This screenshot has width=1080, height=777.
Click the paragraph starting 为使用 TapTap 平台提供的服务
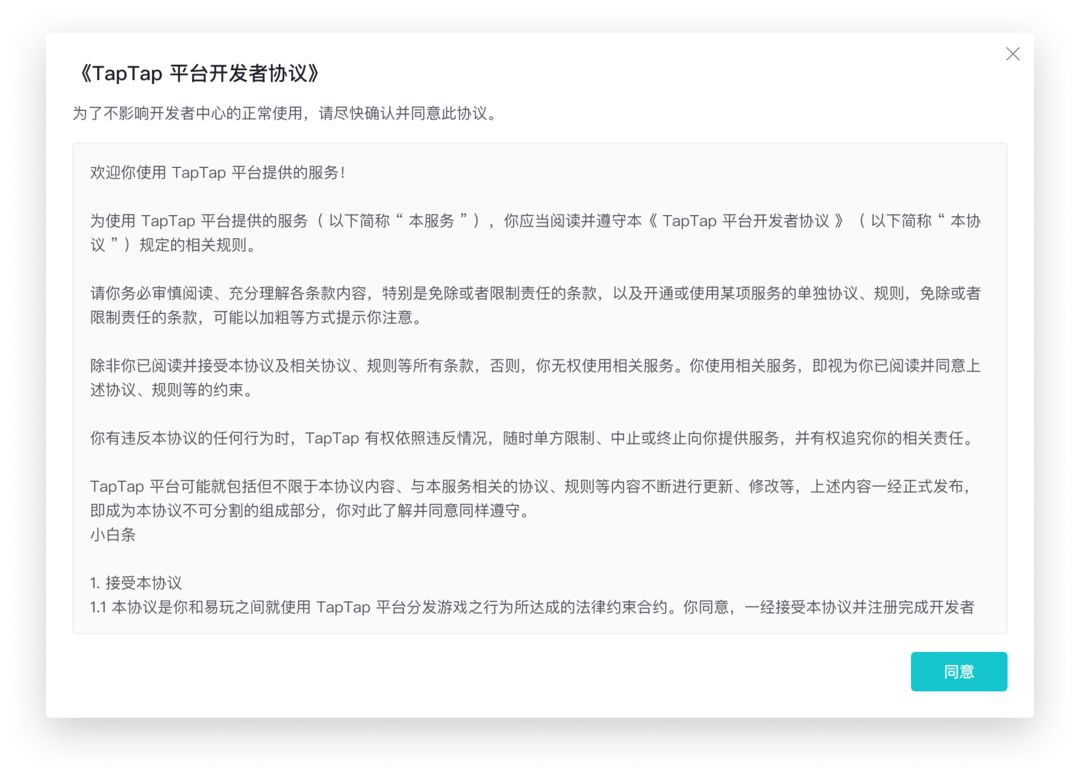click(x=535, y=233)
